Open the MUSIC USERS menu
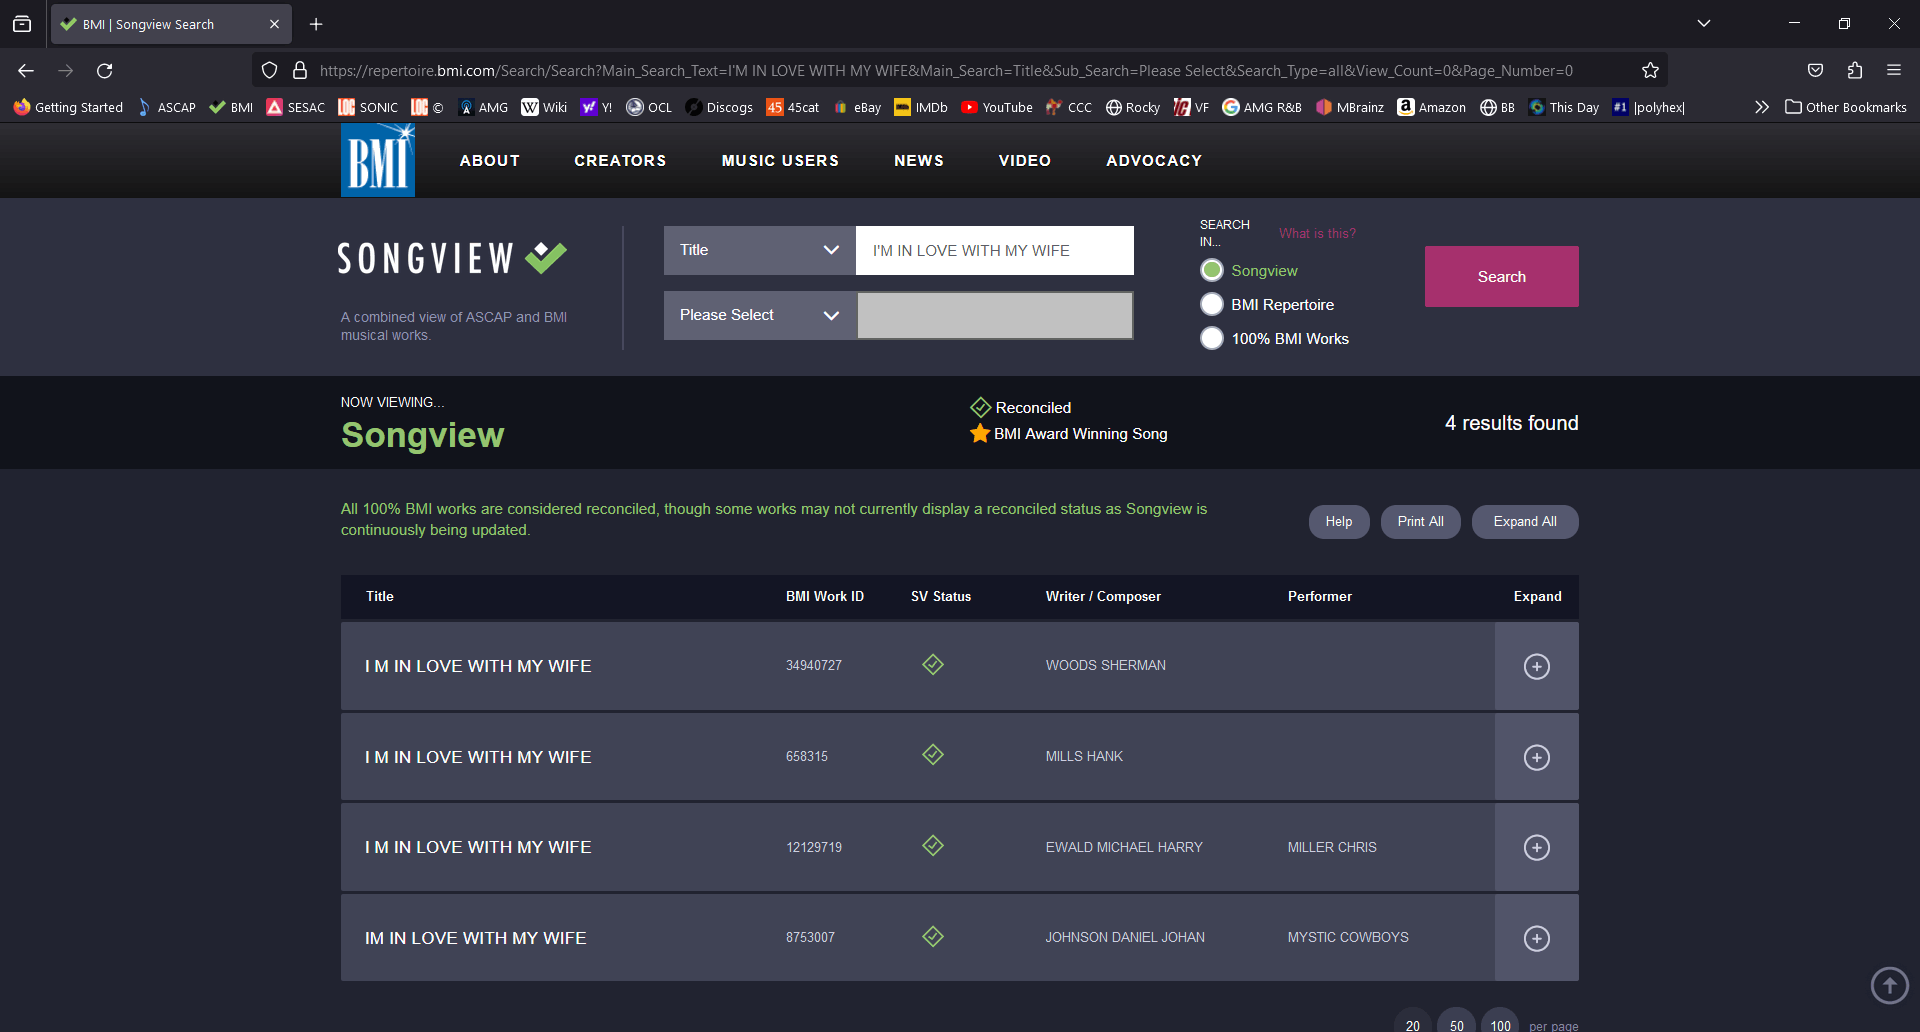Viewport: 1920px width, 1032px height. click(780, 160)
